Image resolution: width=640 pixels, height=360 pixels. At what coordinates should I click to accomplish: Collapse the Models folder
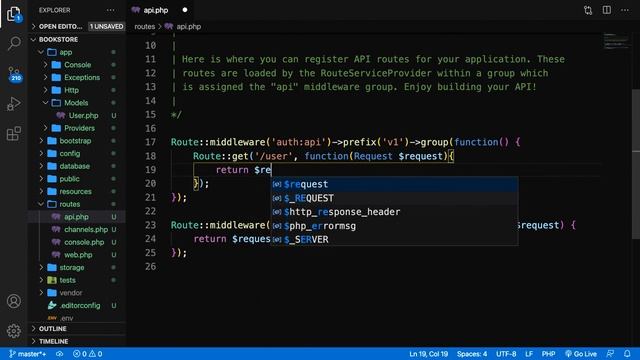pos(77,103)
